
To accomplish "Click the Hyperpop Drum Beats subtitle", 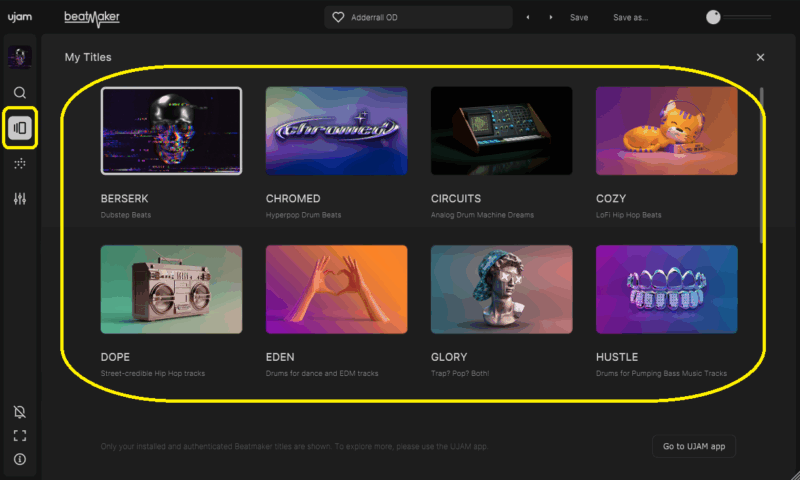I will 303,215.
